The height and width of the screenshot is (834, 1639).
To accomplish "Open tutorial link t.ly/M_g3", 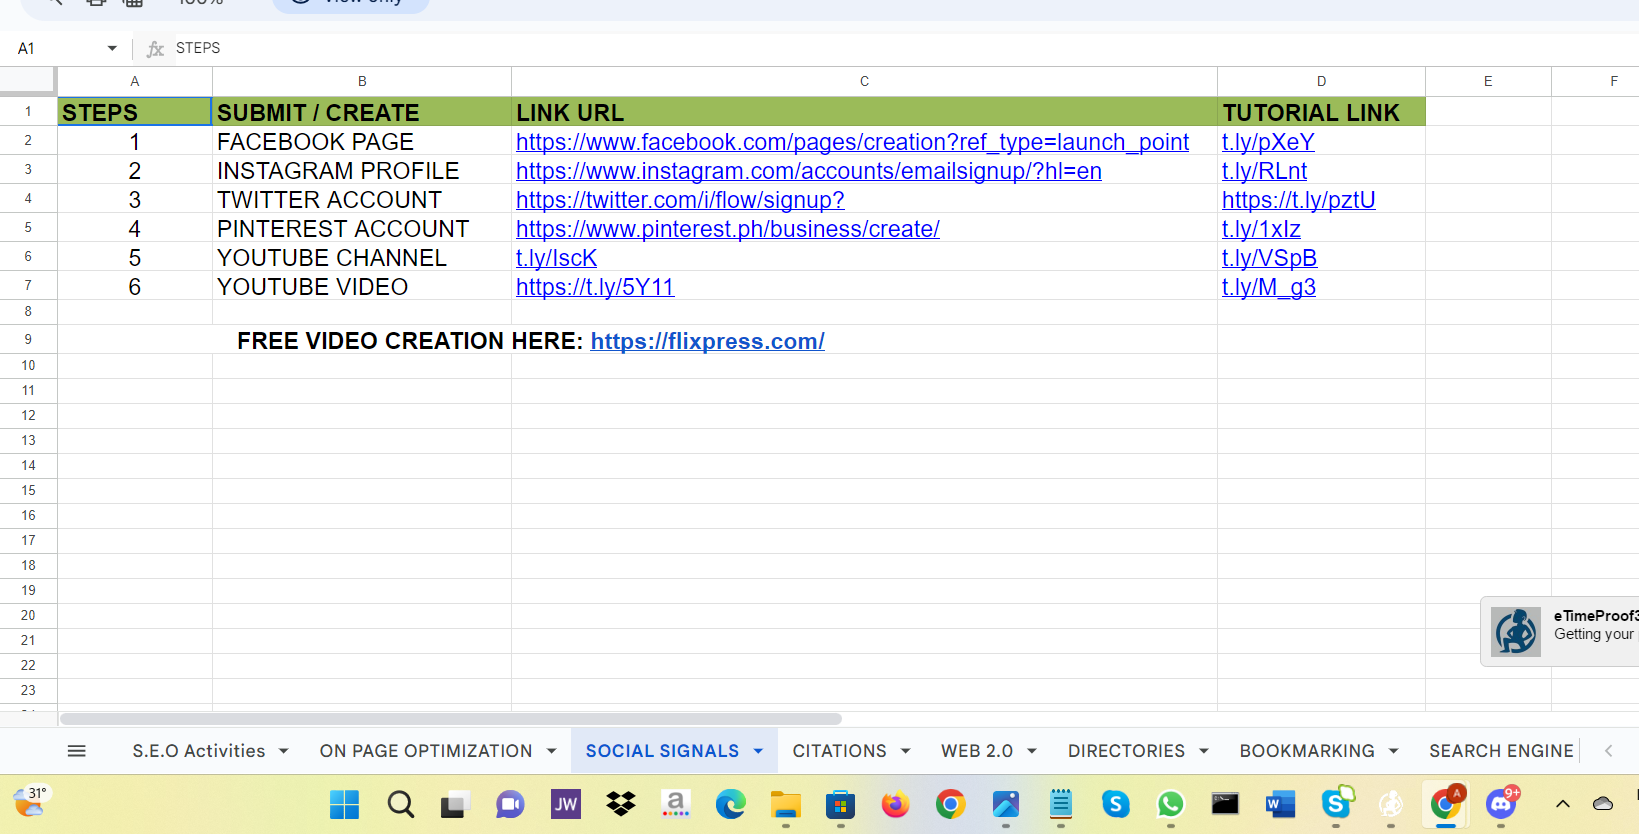I will coord(1269,287).
